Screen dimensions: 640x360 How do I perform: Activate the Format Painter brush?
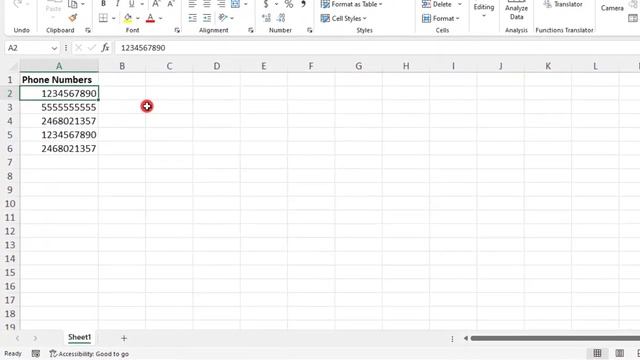coord(73,18)
